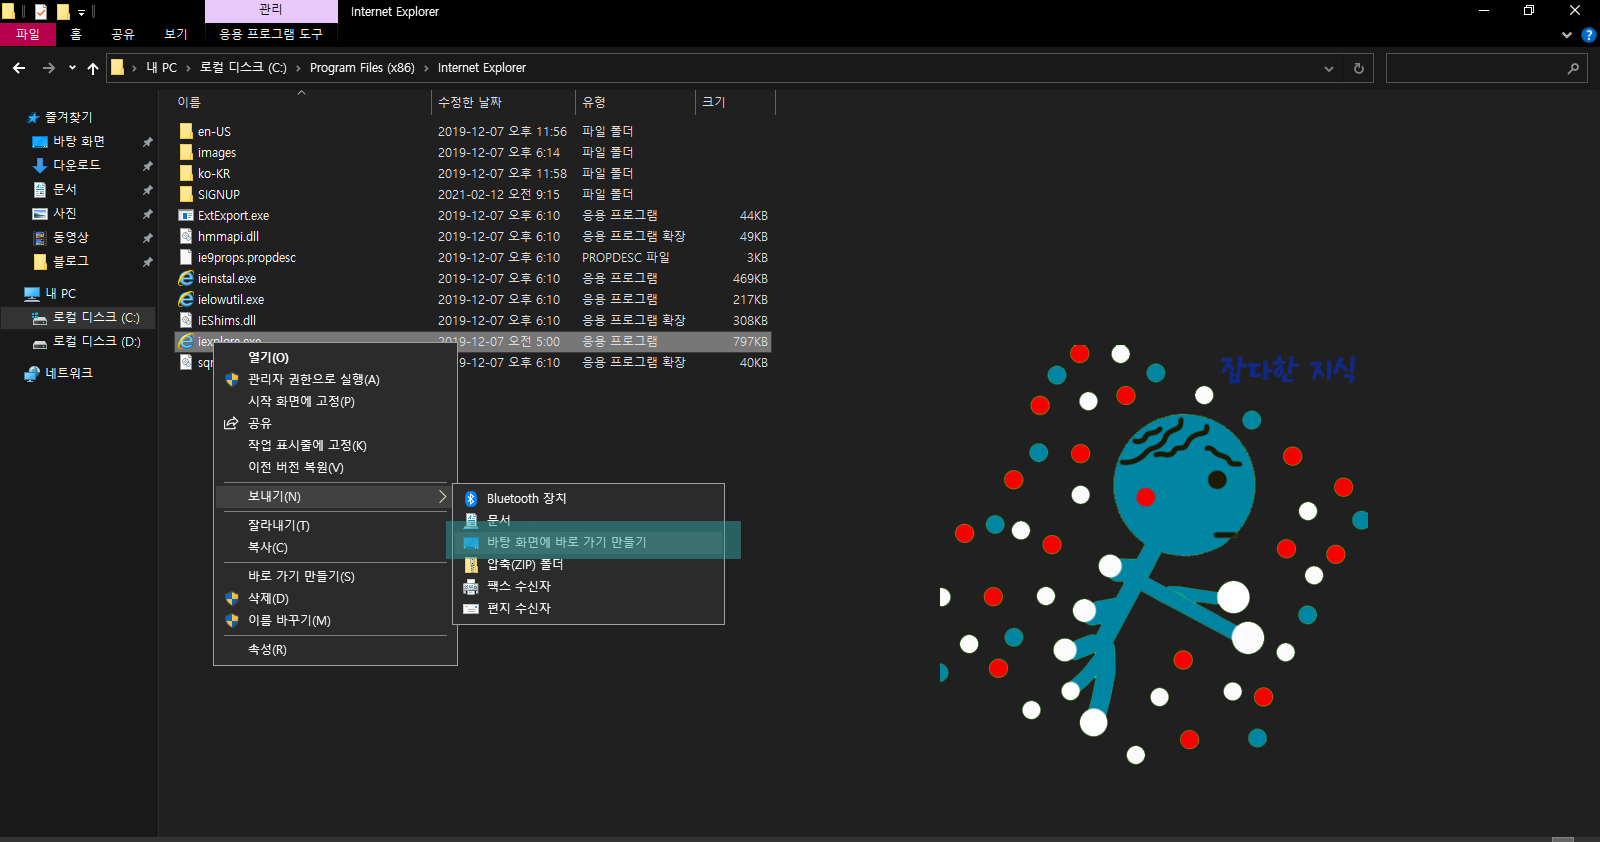Select ielowutil.exe file icon
This screenshot has height=842, width=1600.
pyautogui.click(x=186, y=299)
